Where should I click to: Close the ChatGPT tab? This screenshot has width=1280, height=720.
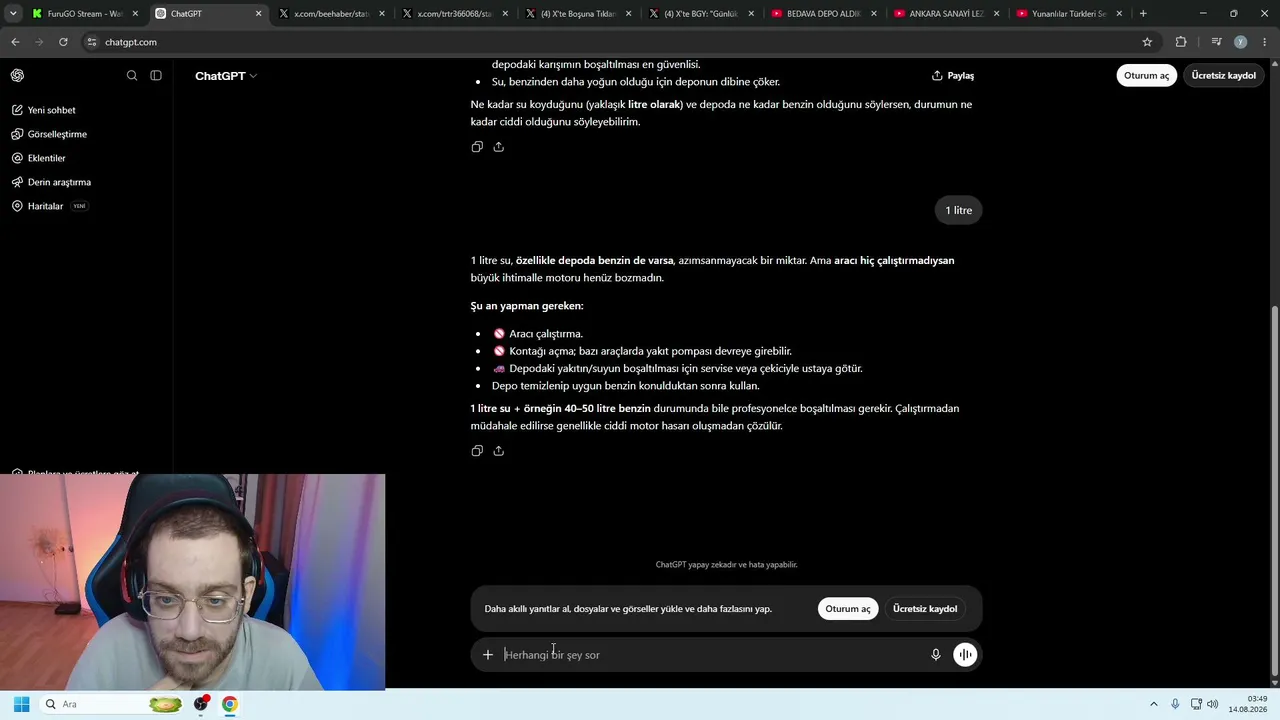(x=258, y=14)
